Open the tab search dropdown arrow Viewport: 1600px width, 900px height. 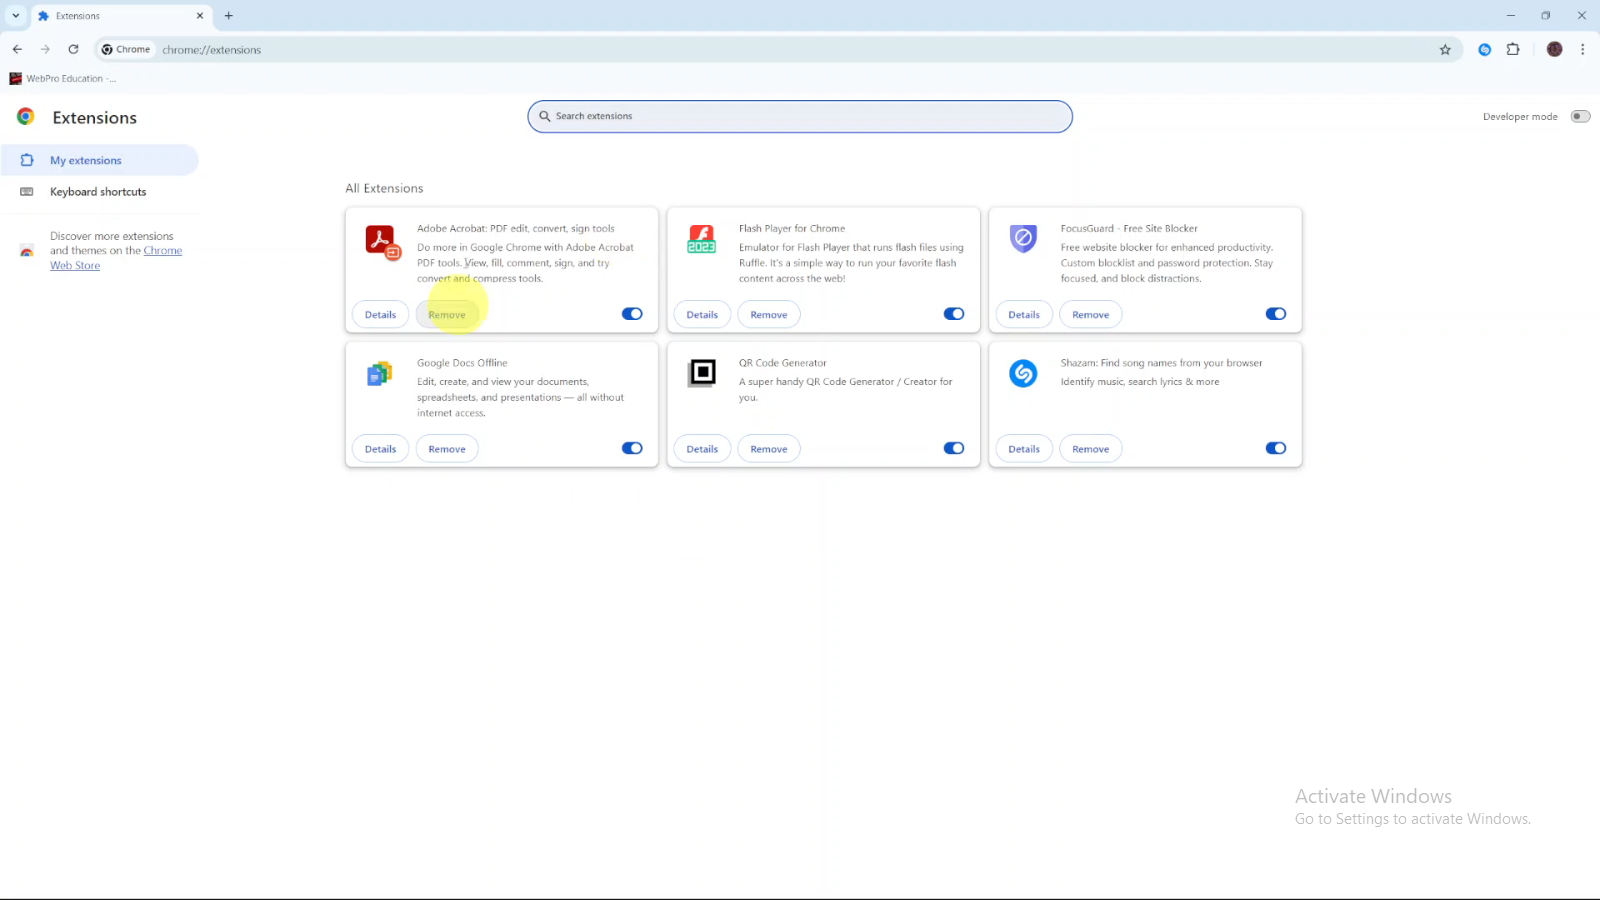click(16, 16)
